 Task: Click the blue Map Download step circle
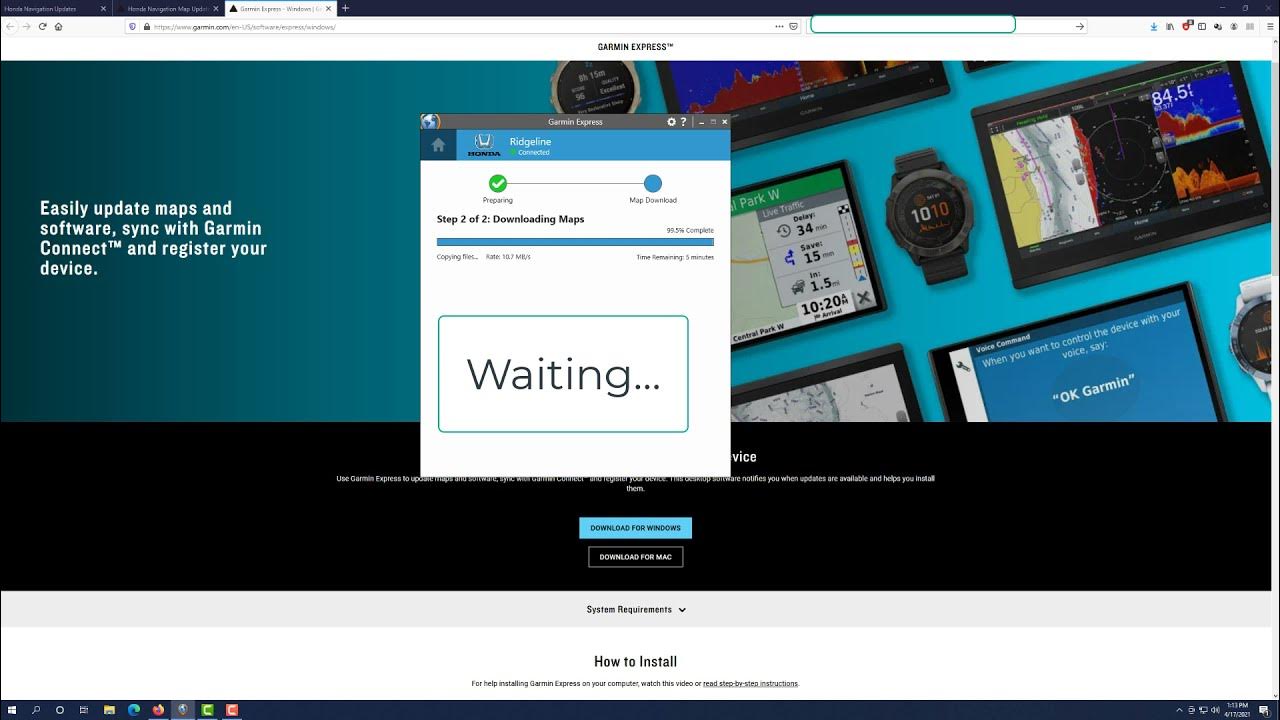653,183
